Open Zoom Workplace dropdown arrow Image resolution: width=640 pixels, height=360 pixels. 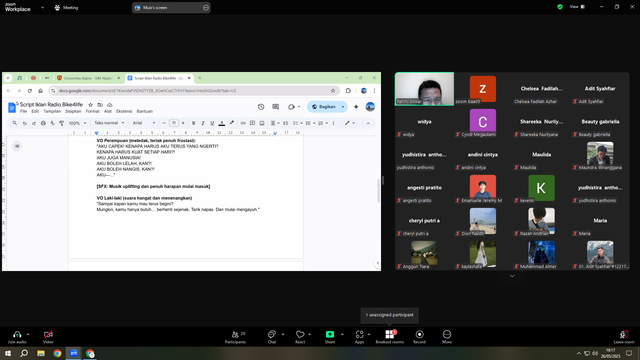42,7
